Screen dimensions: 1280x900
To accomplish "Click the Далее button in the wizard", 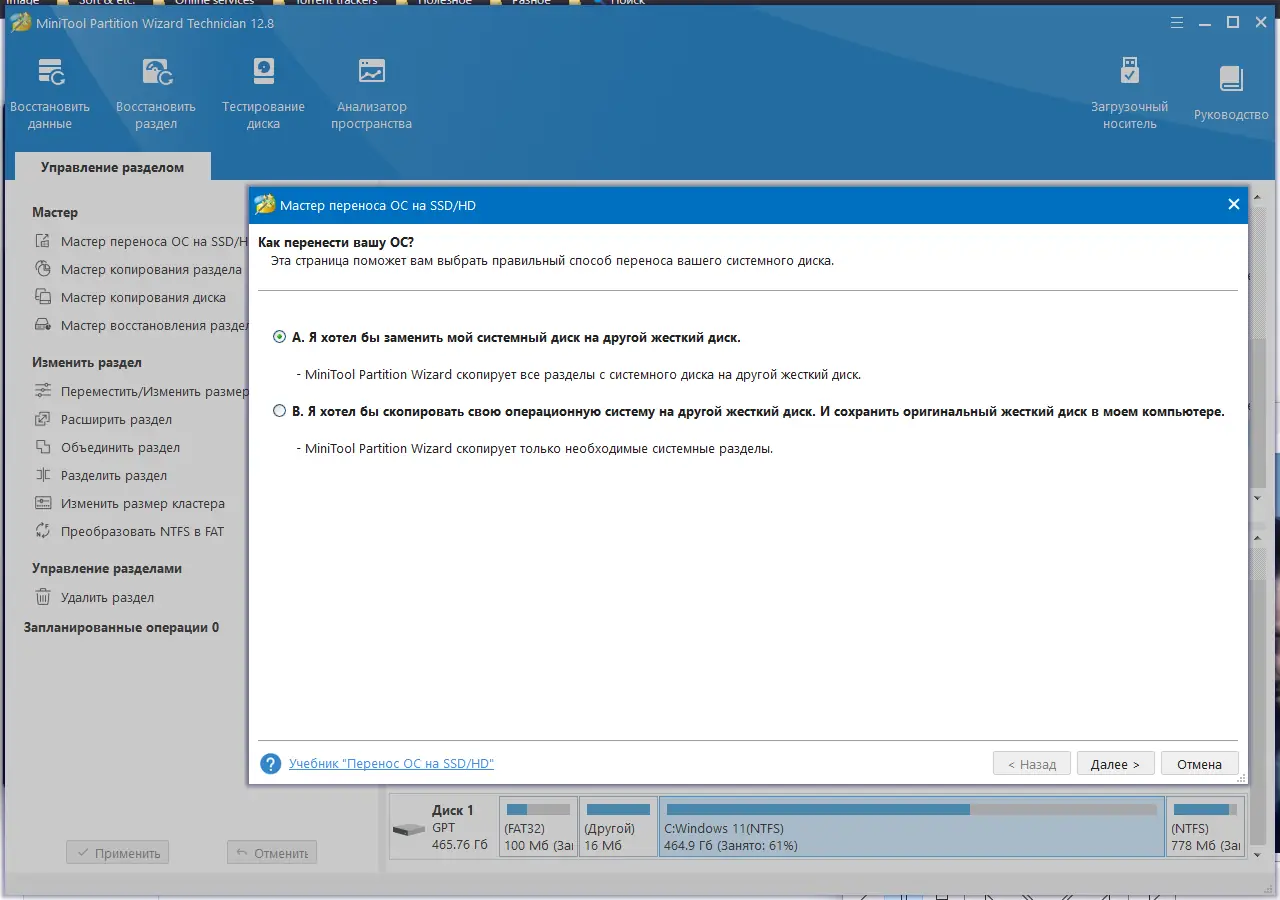I will (1114, 763).
